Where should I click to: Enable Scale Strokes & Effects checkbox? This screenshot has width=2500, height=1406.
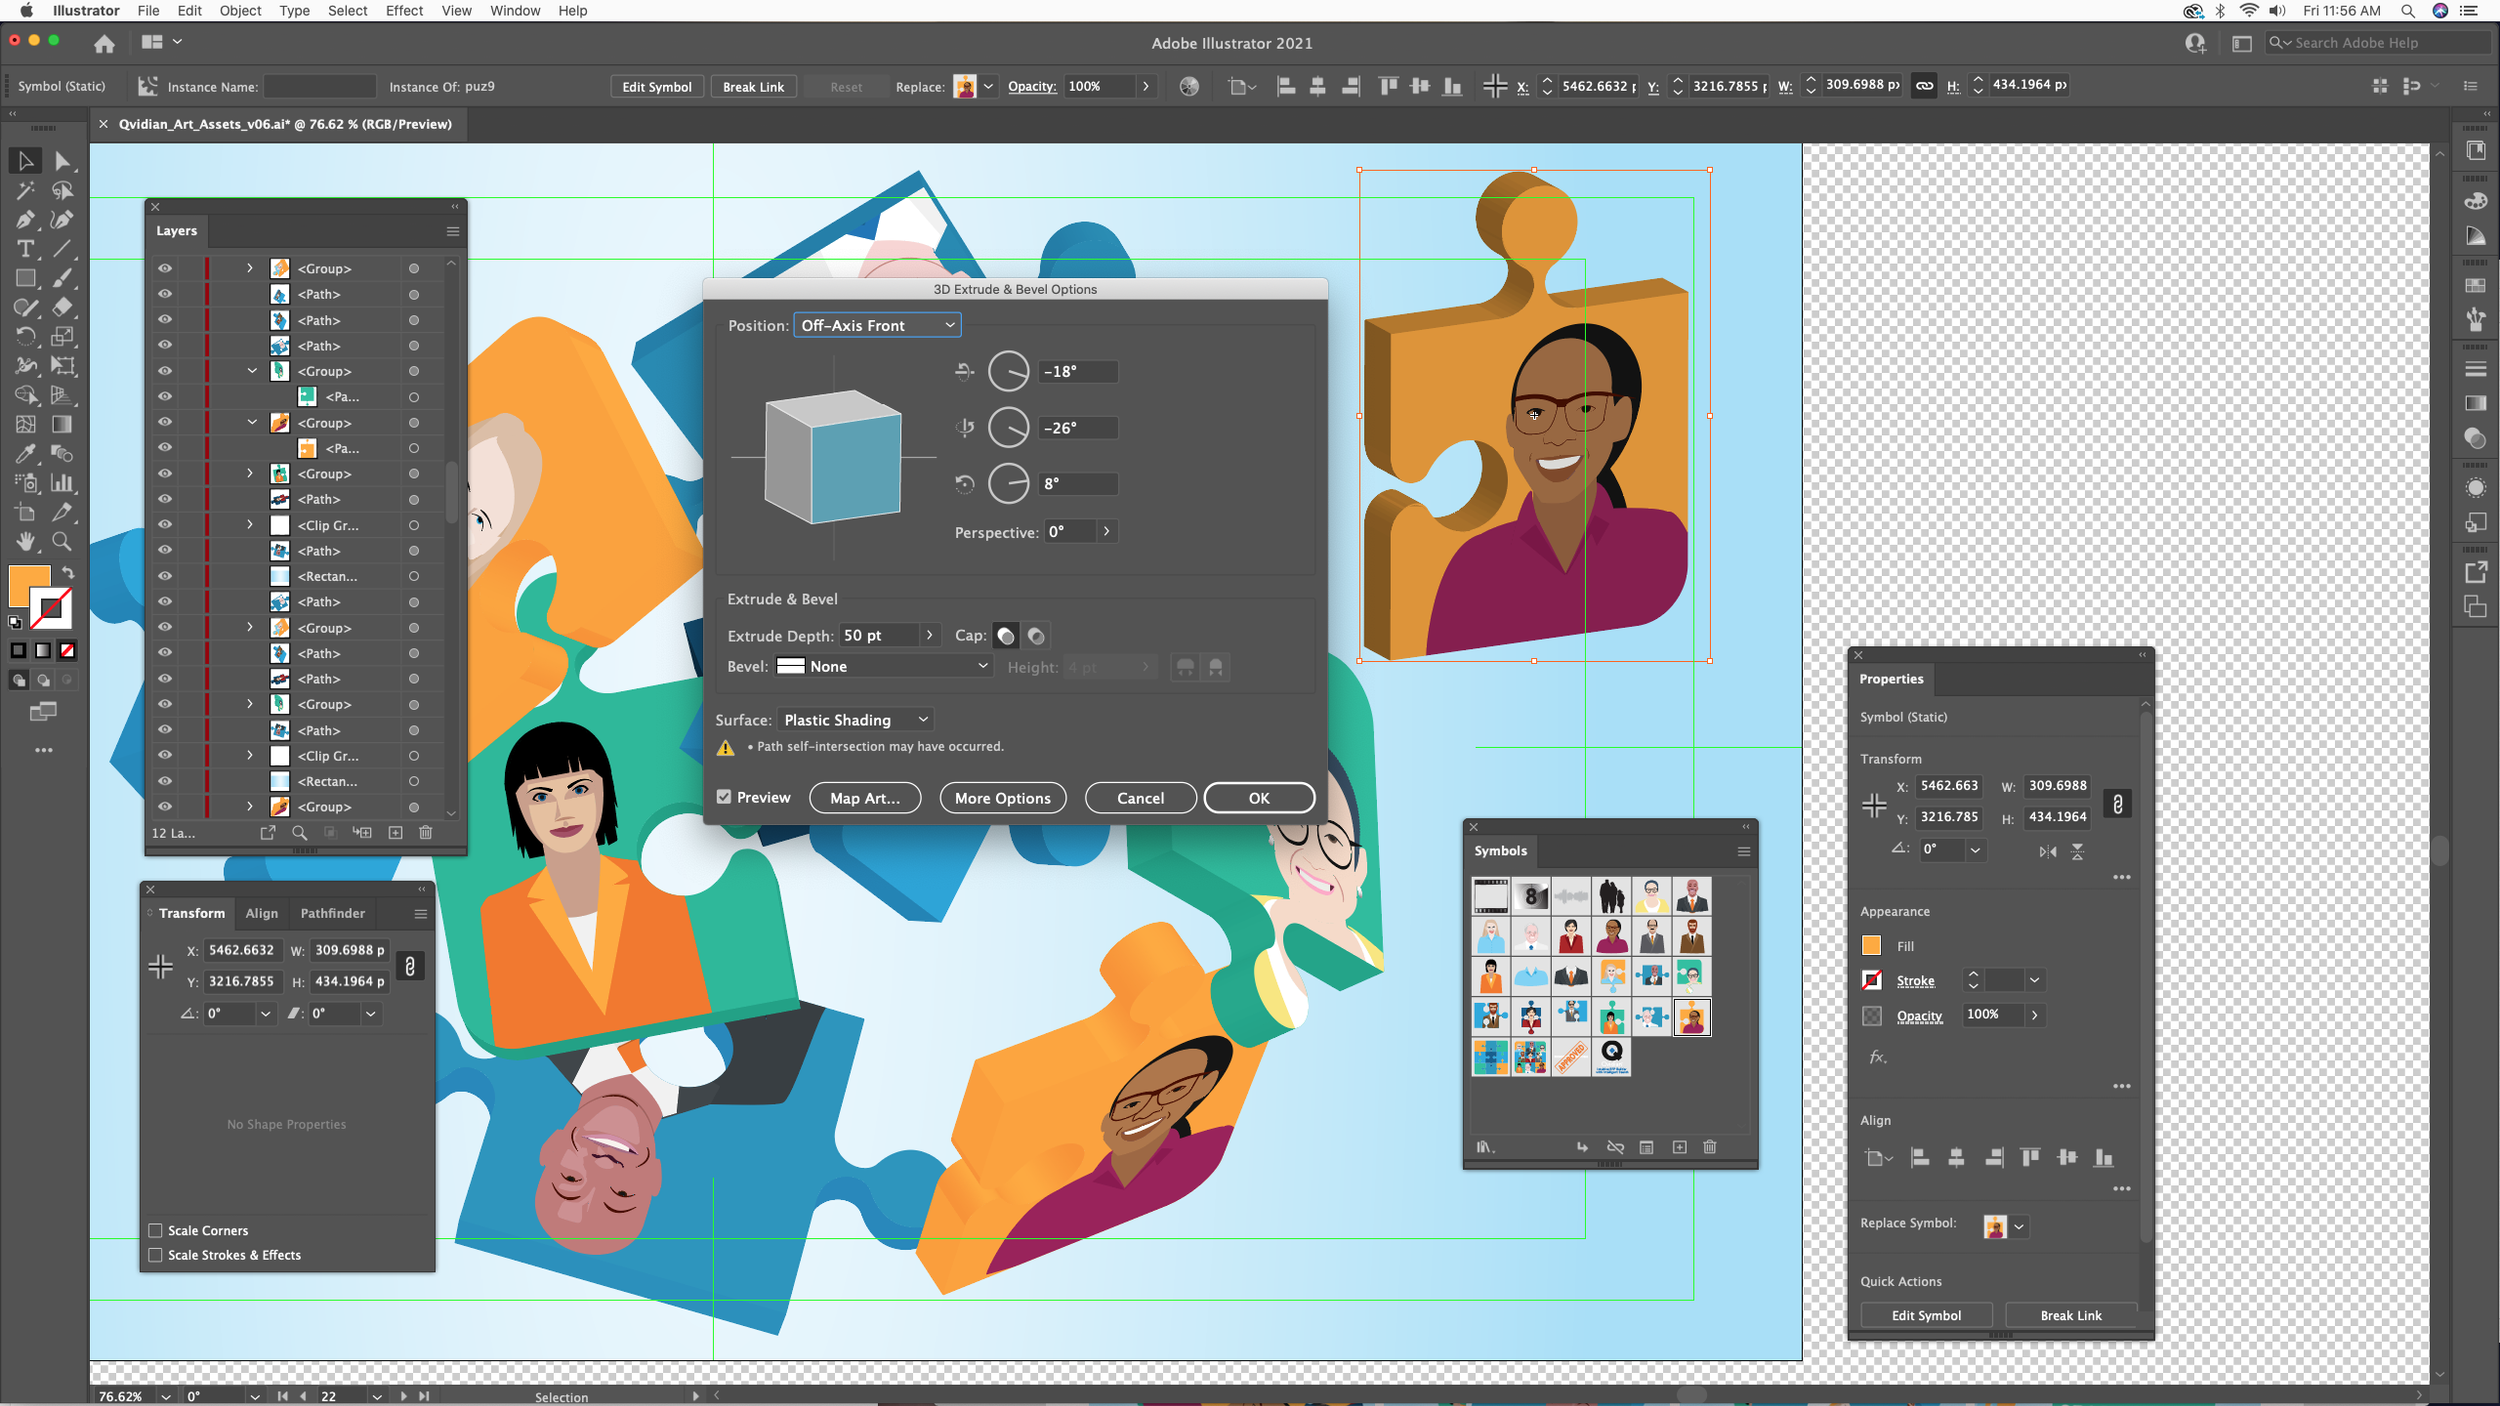[156, 1255]
